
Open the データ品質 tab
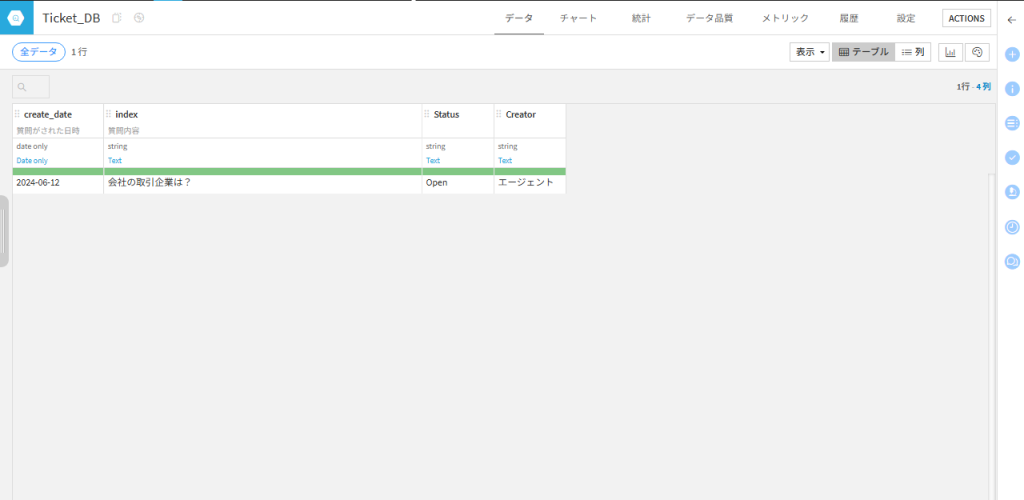point(708,18)
